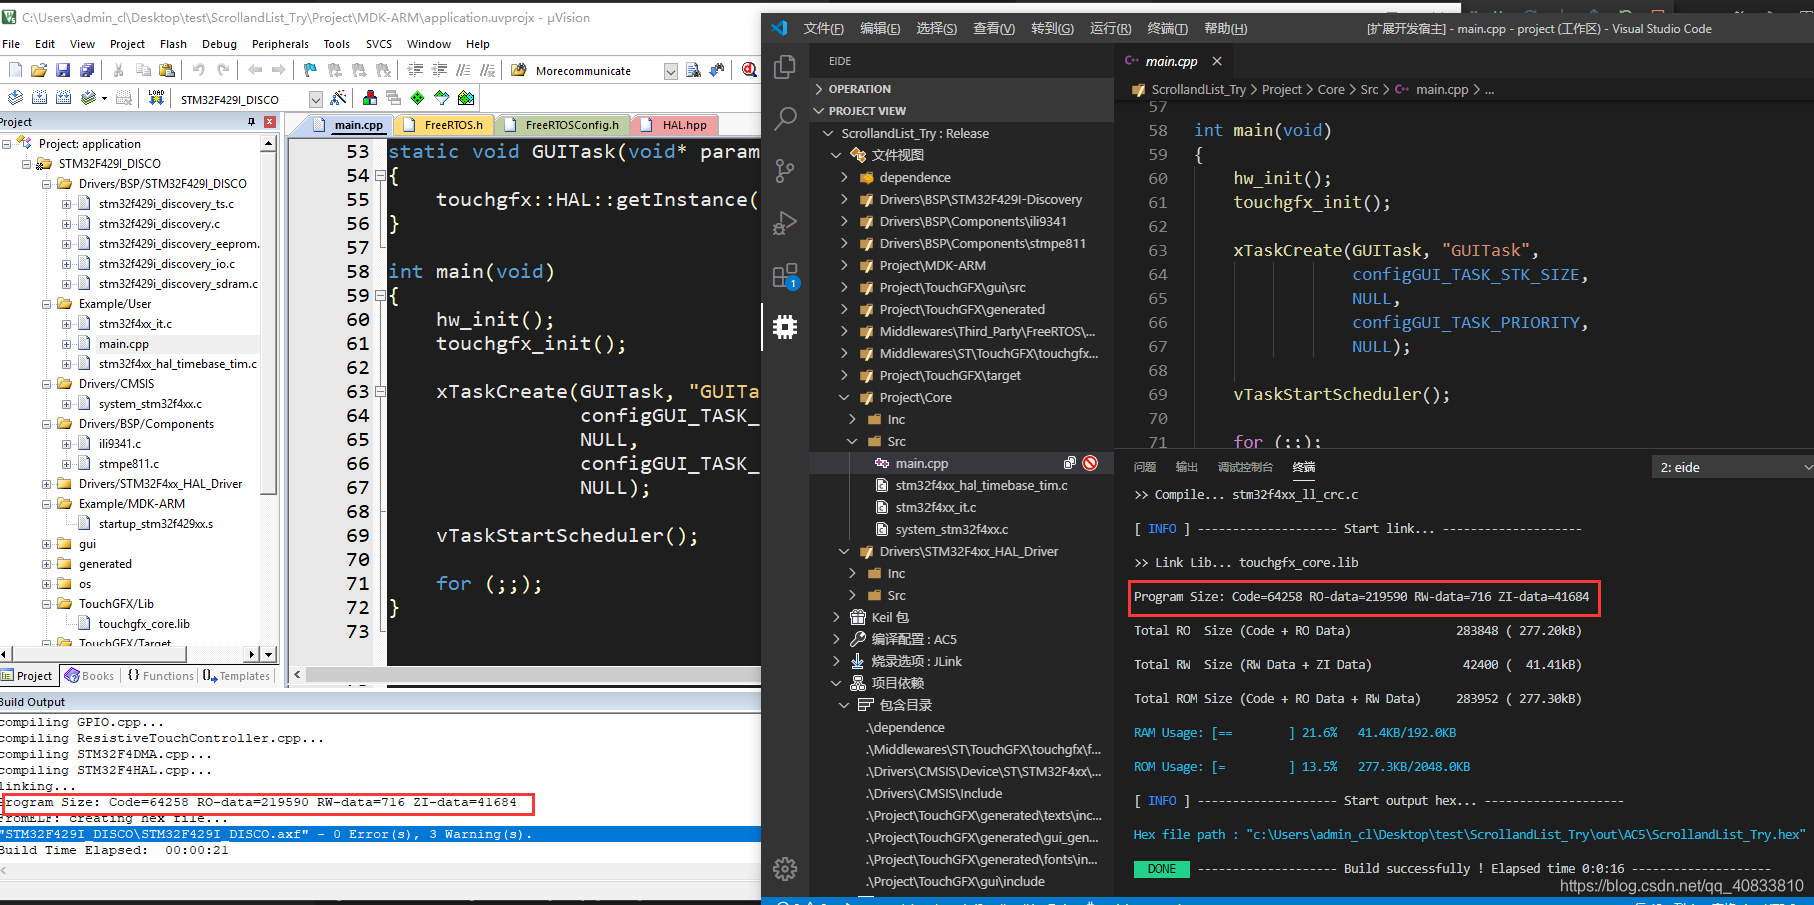Expand Project\MDK-ARM folder in EIDE tree
The image size is (1814, 905).
click(x=844, y=265)
